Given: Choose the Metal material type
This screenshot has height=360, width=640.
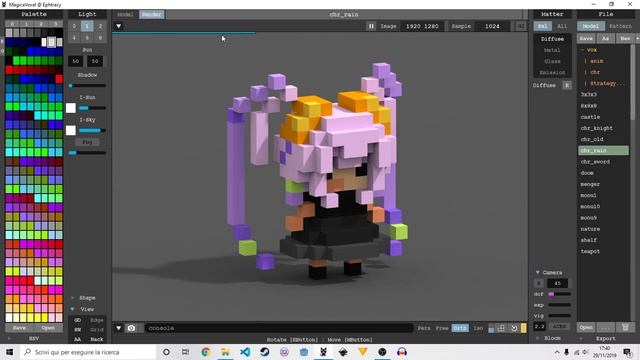Looking at the screenshot, I should point(552,50).
